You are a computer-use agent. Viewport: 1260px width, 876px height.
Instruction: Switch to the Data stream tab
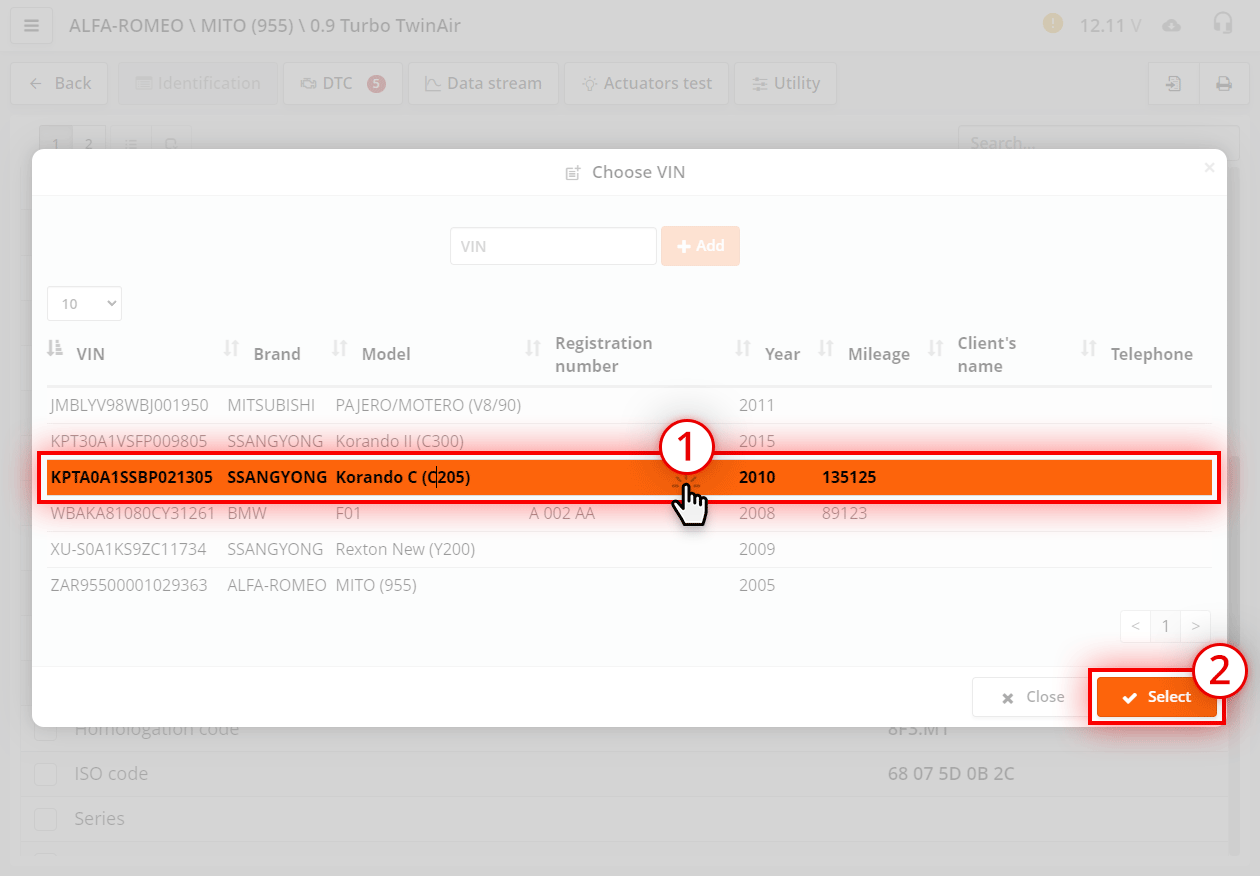pyautogui.click(x=483, y=84)
